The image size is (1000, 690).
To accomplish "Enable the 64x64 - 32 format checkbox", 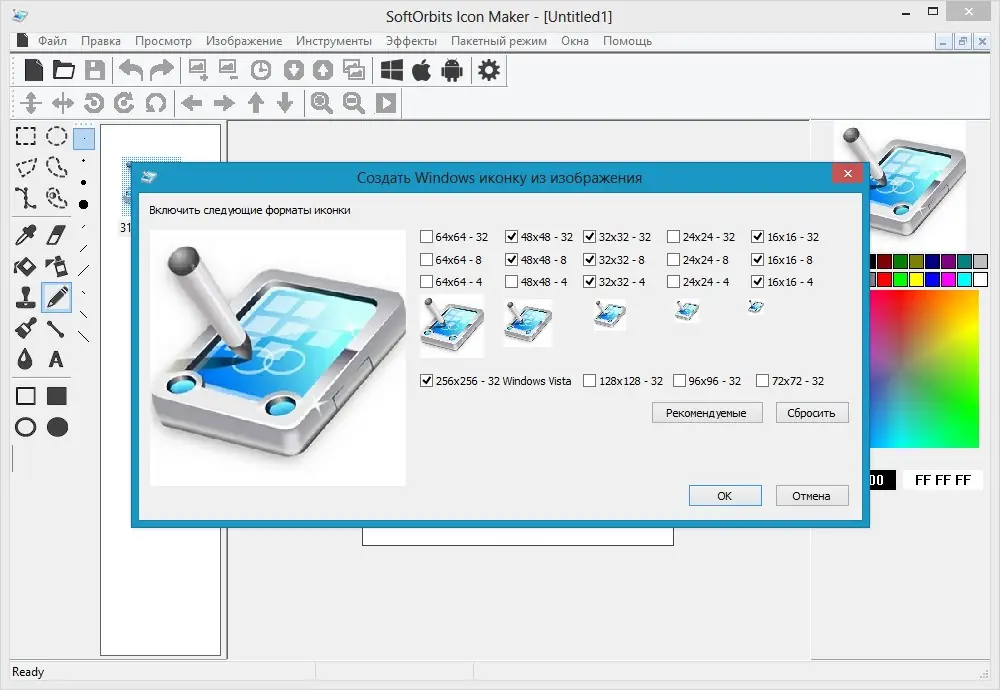I will 427,237.
